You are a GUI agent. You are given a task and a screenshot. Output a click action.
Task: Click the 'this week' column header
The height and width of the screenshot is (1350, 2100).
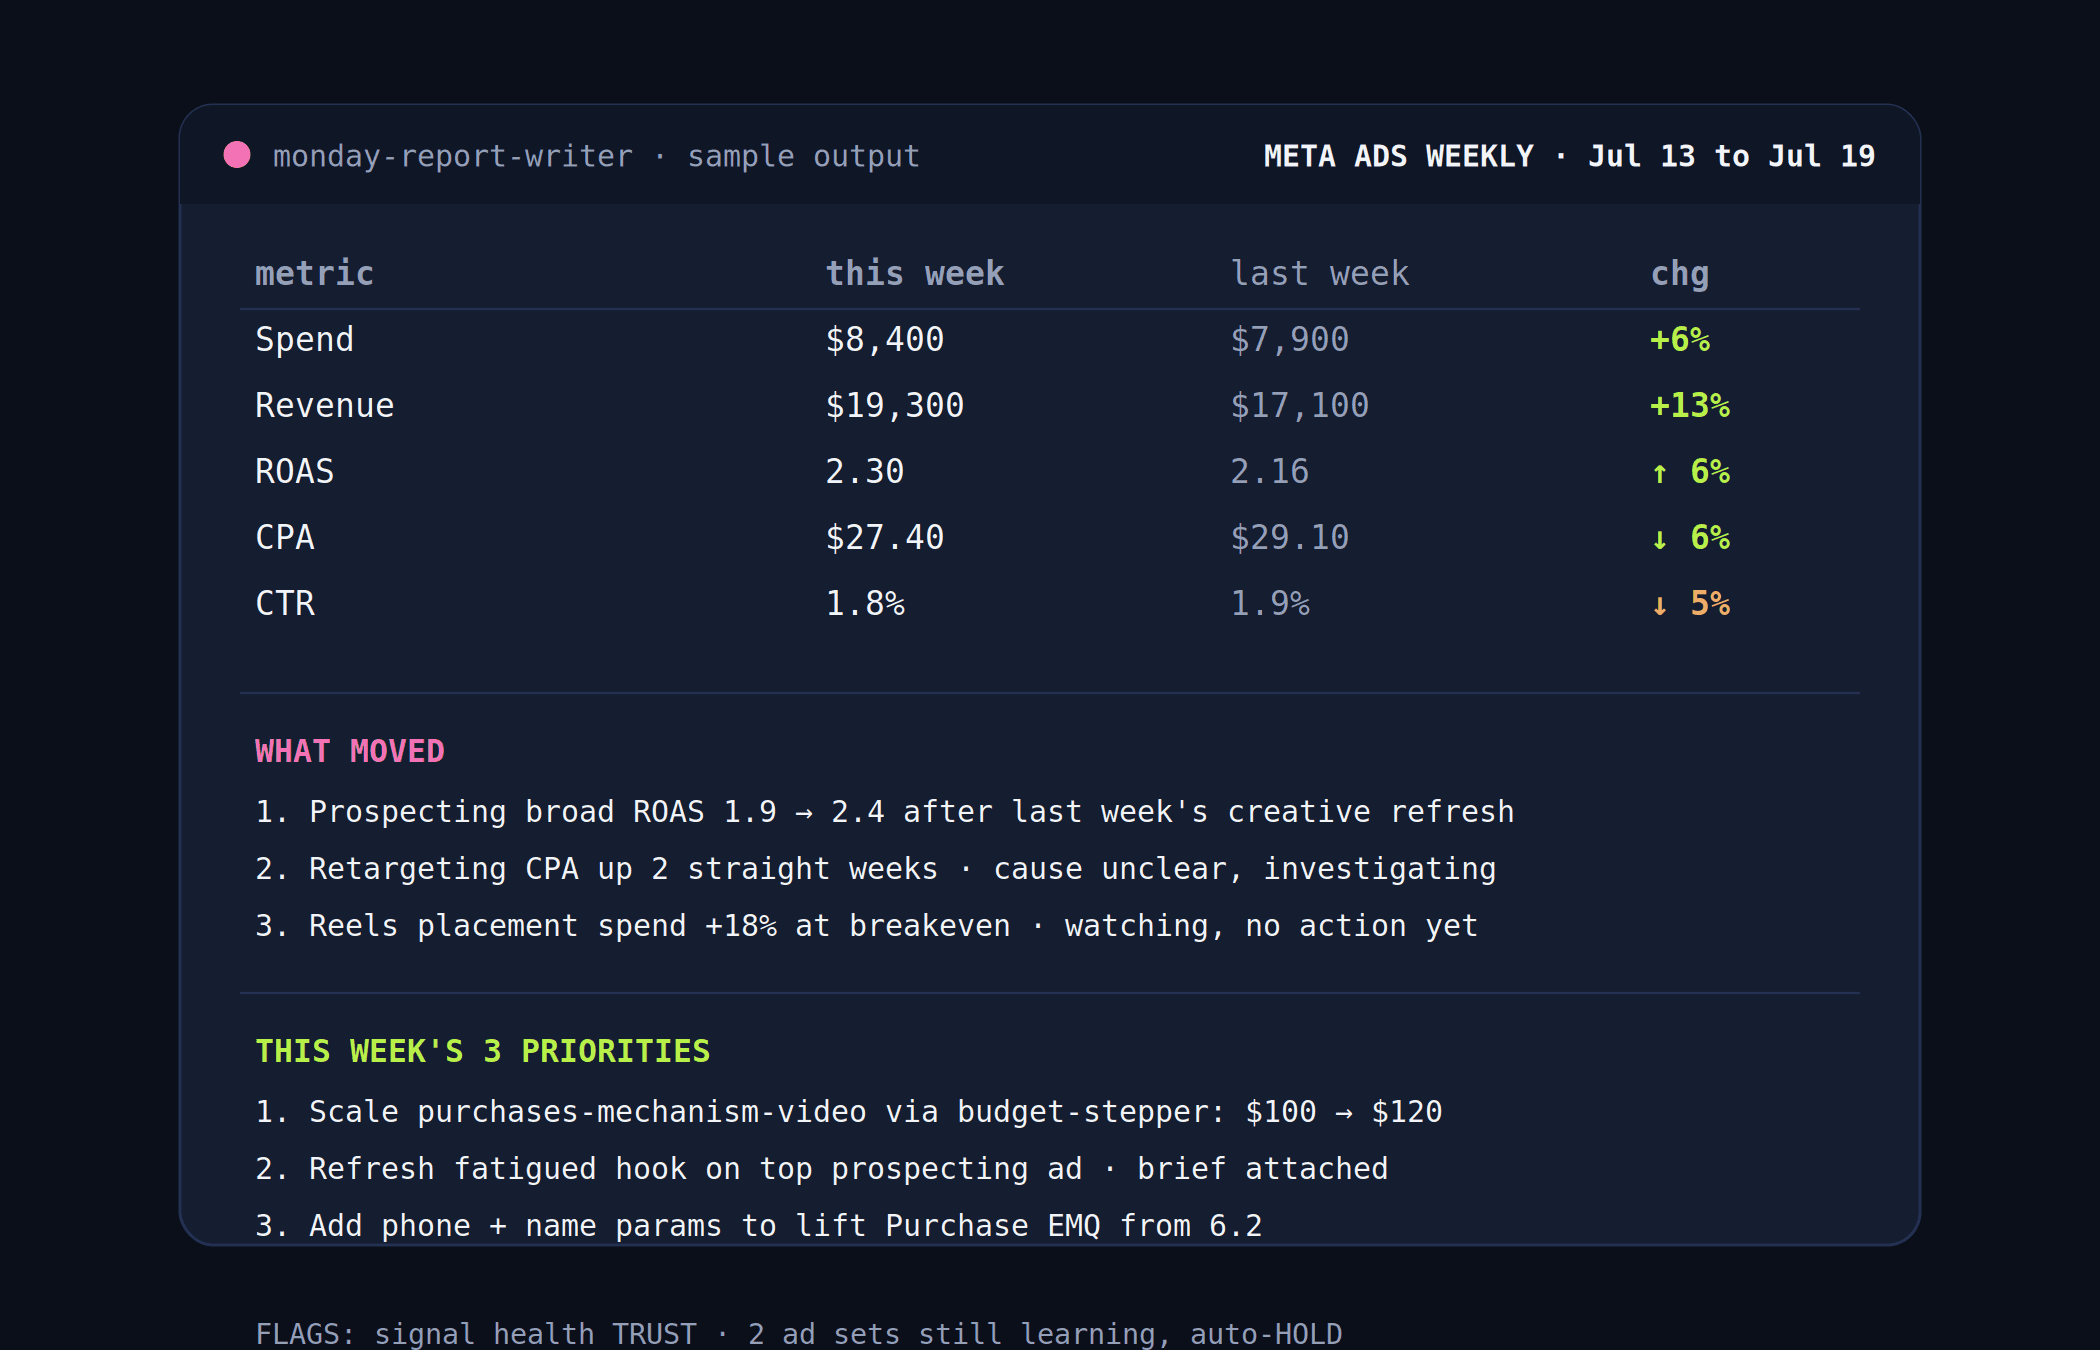click(x=914, y=273)
